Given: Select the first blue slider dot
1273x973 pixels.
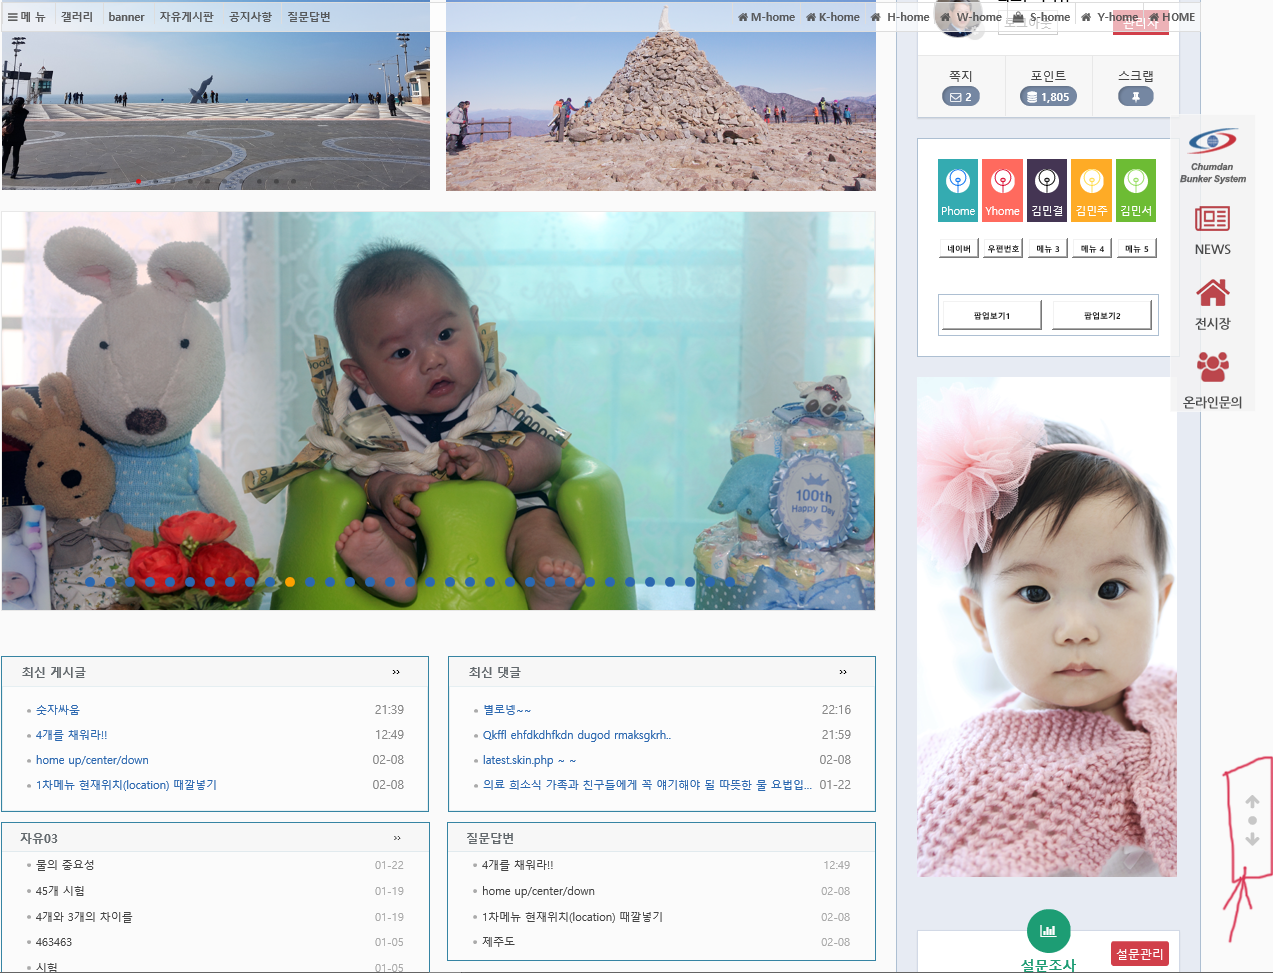Looking at the screenshot, I should click(x=90, y=582).
